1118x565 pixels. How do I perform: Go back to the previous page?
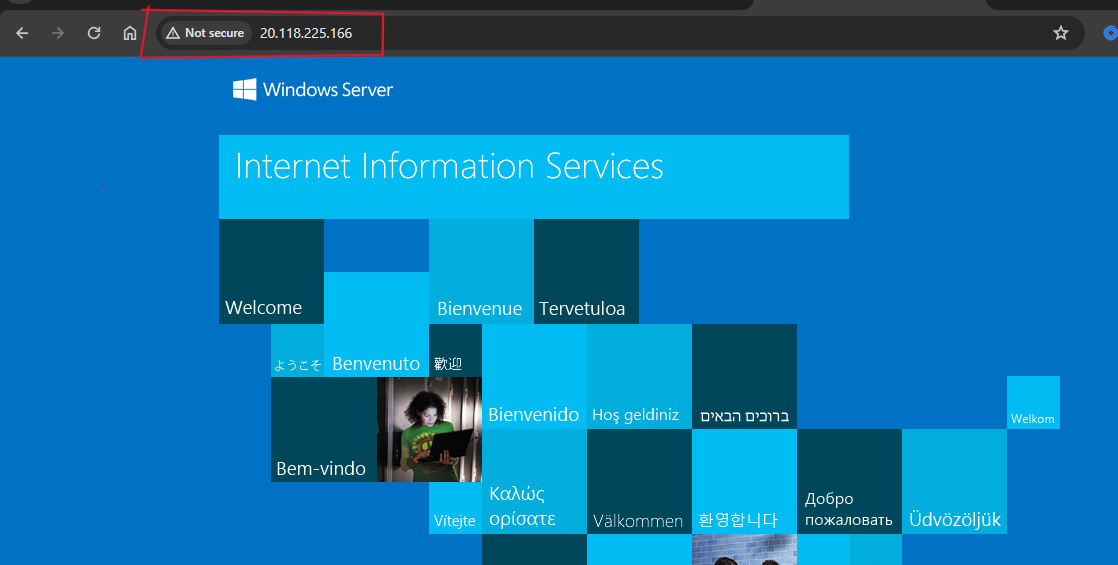pos(22,33)
